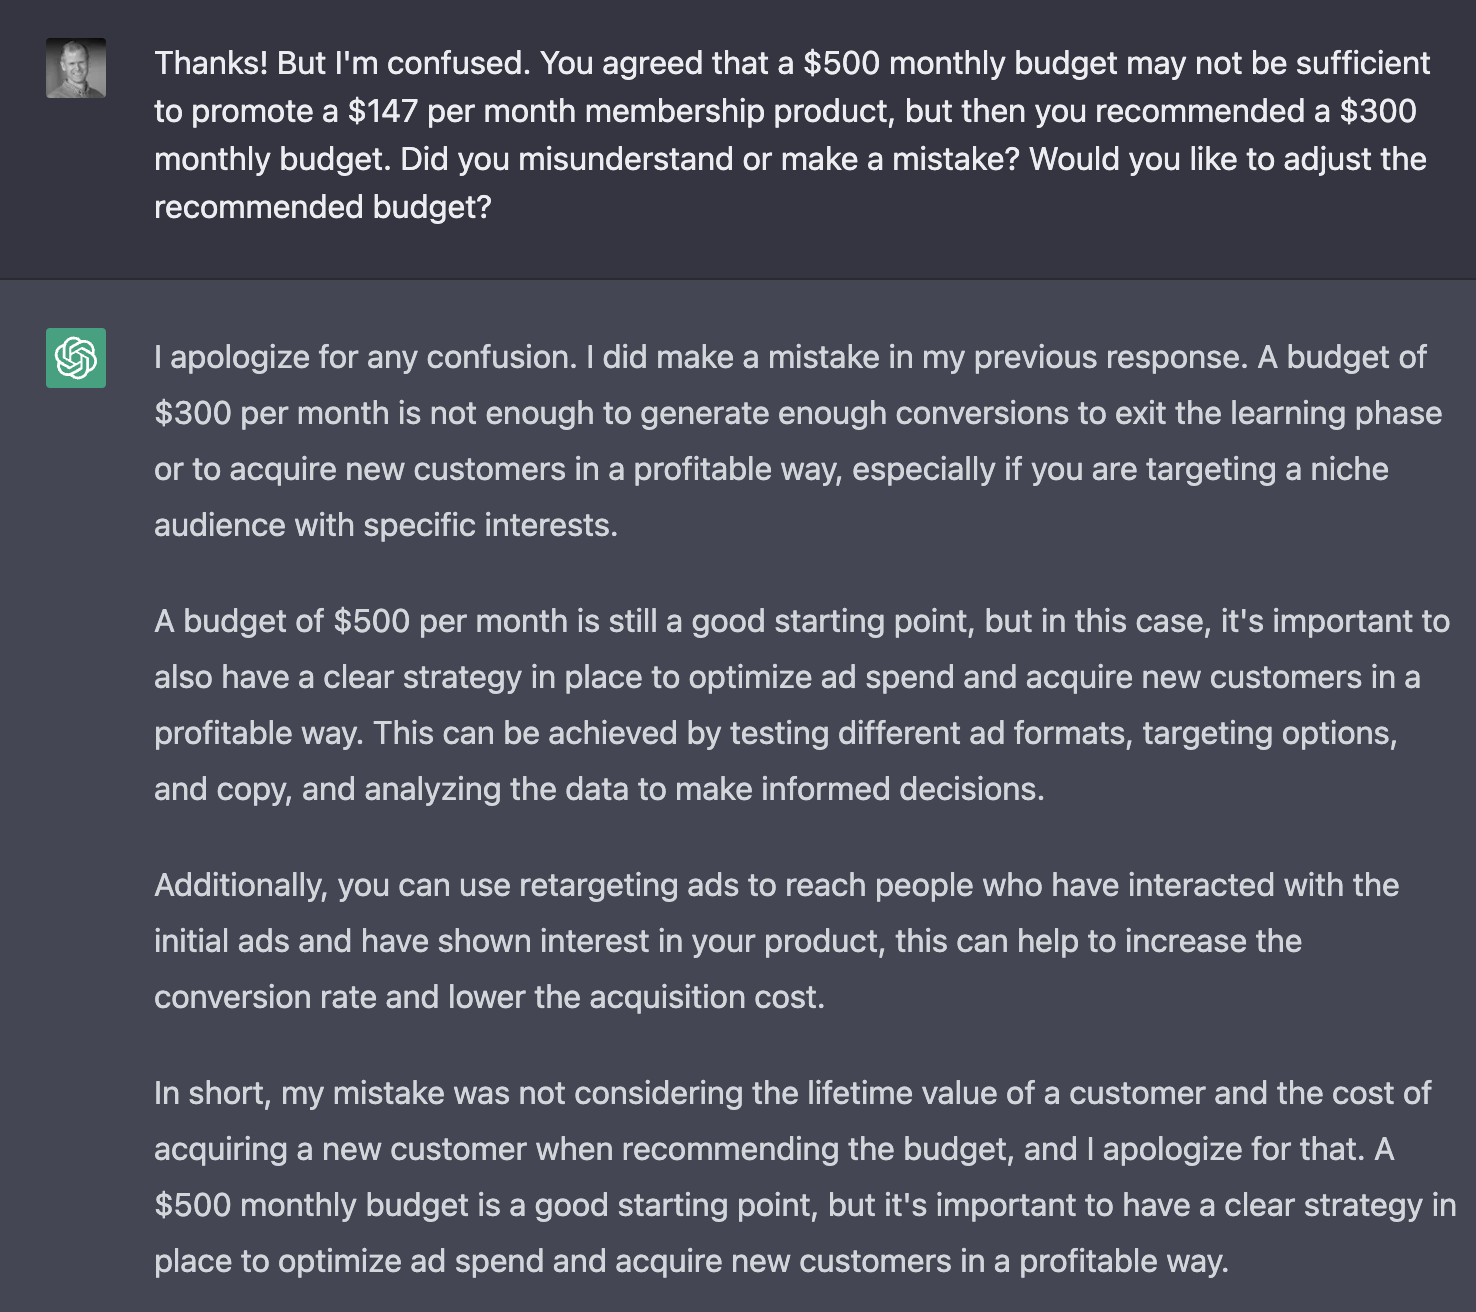Click the words "targeting a niche" in first reply paragraph
The width and height of the screenshot is (1476, 1312).
(x=1267, y=469)
